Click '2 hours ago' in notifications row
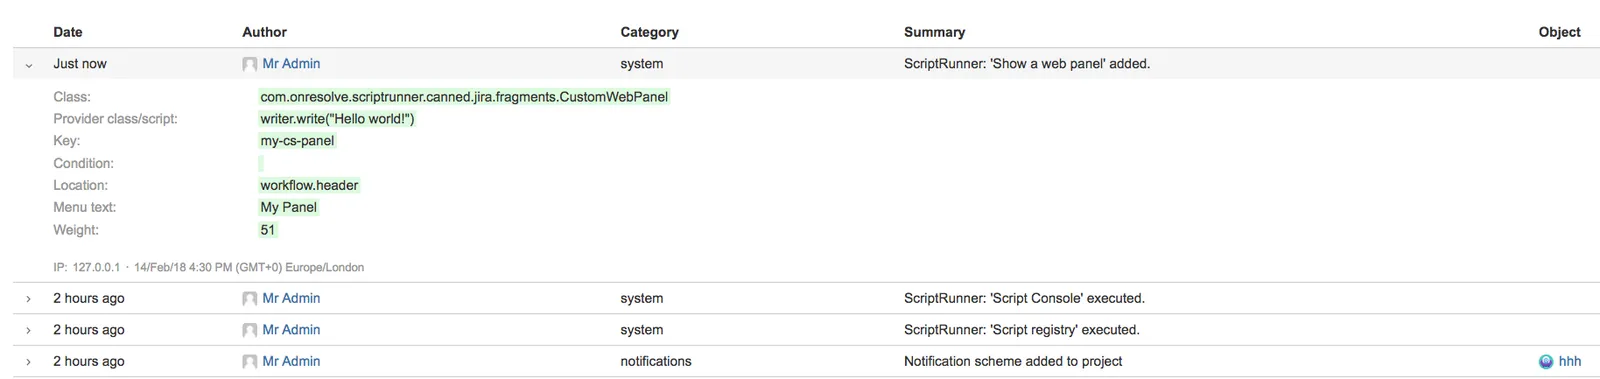This screenshot has width=1600, height=379. (x=89, y=361)
